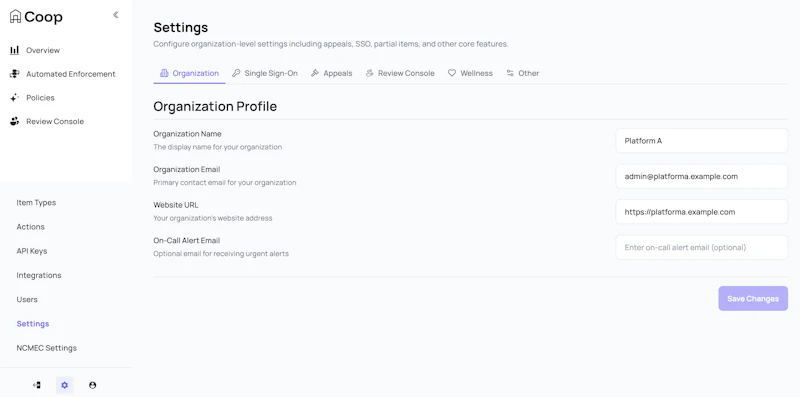The image size is (800, 397).
Task: Click the Coop logo icon
Action: pos(15,16)
